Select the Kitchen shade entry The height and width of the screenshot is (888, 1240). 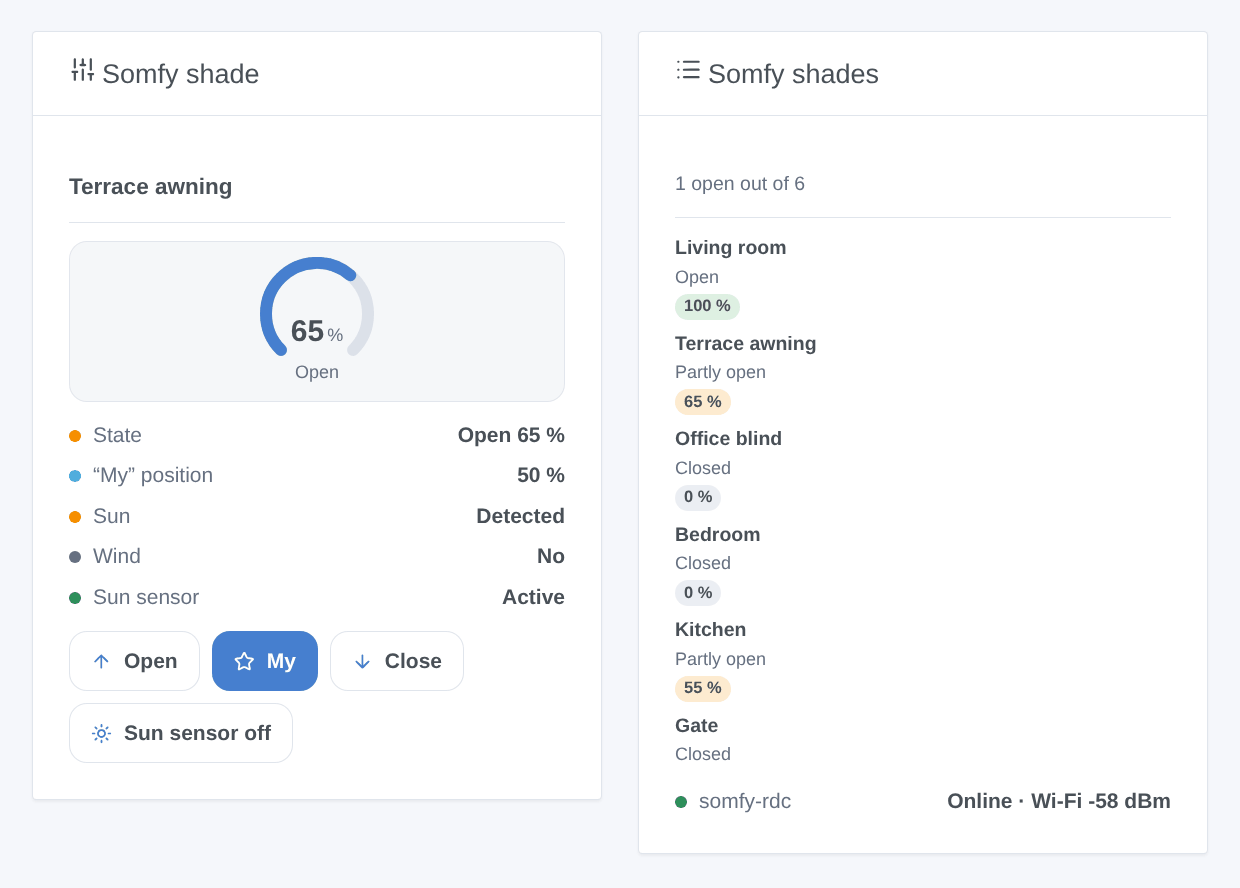coord(923,659)
